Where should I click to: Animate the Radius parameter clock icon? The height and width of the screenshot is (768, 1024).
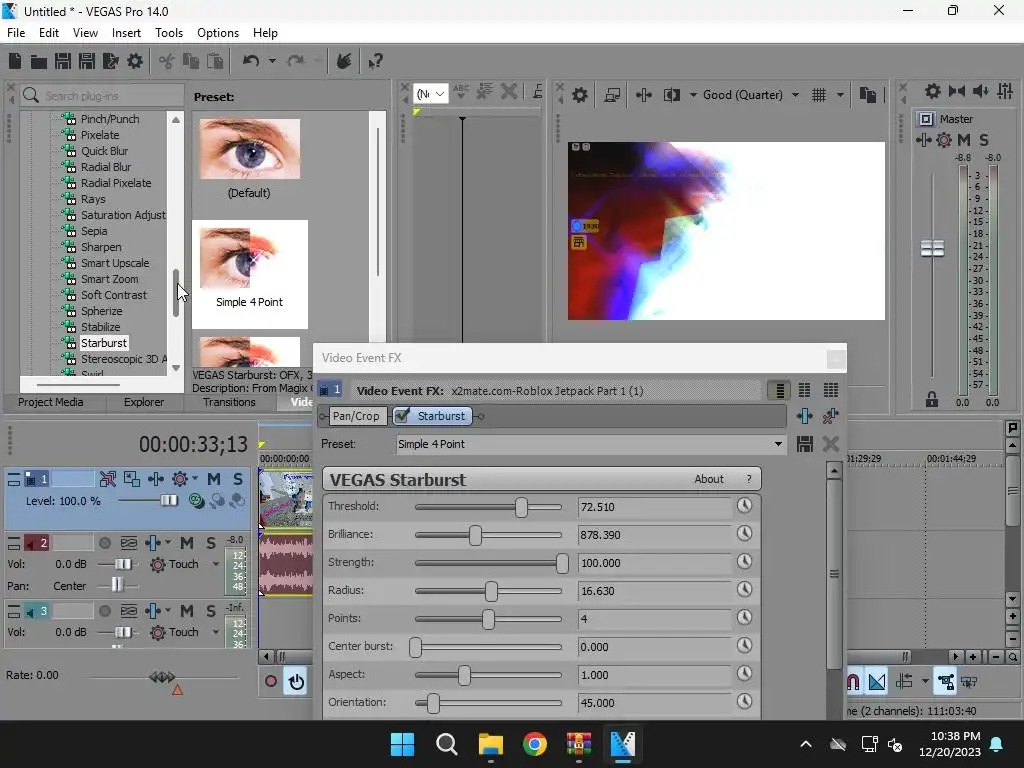pos(744,590)
